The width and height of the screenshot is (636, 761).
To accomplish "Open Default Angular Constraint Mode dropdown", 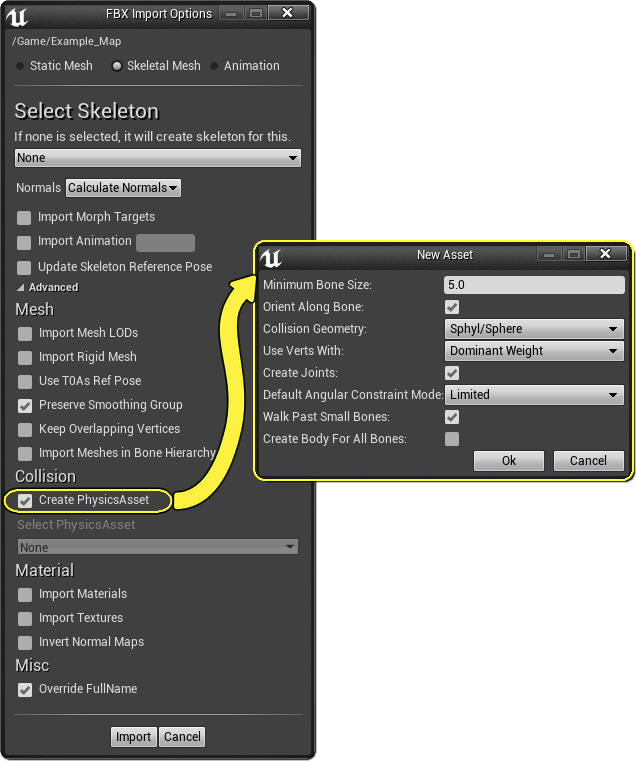I will pyautogui.click(x=534, y=395).
